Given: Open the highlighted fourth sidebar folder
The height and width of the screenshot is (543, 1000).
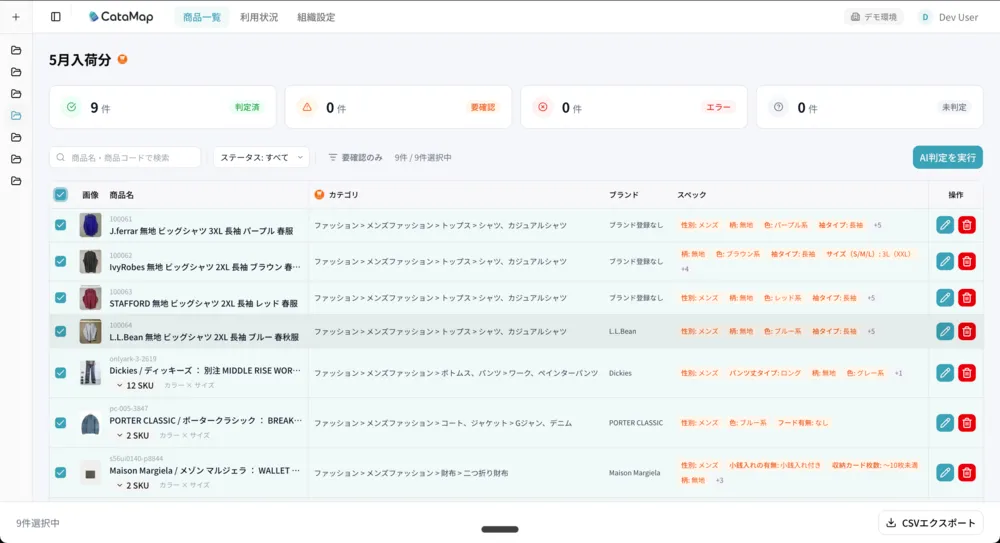Looking at the screenshot, I should [x=16, y=115].
